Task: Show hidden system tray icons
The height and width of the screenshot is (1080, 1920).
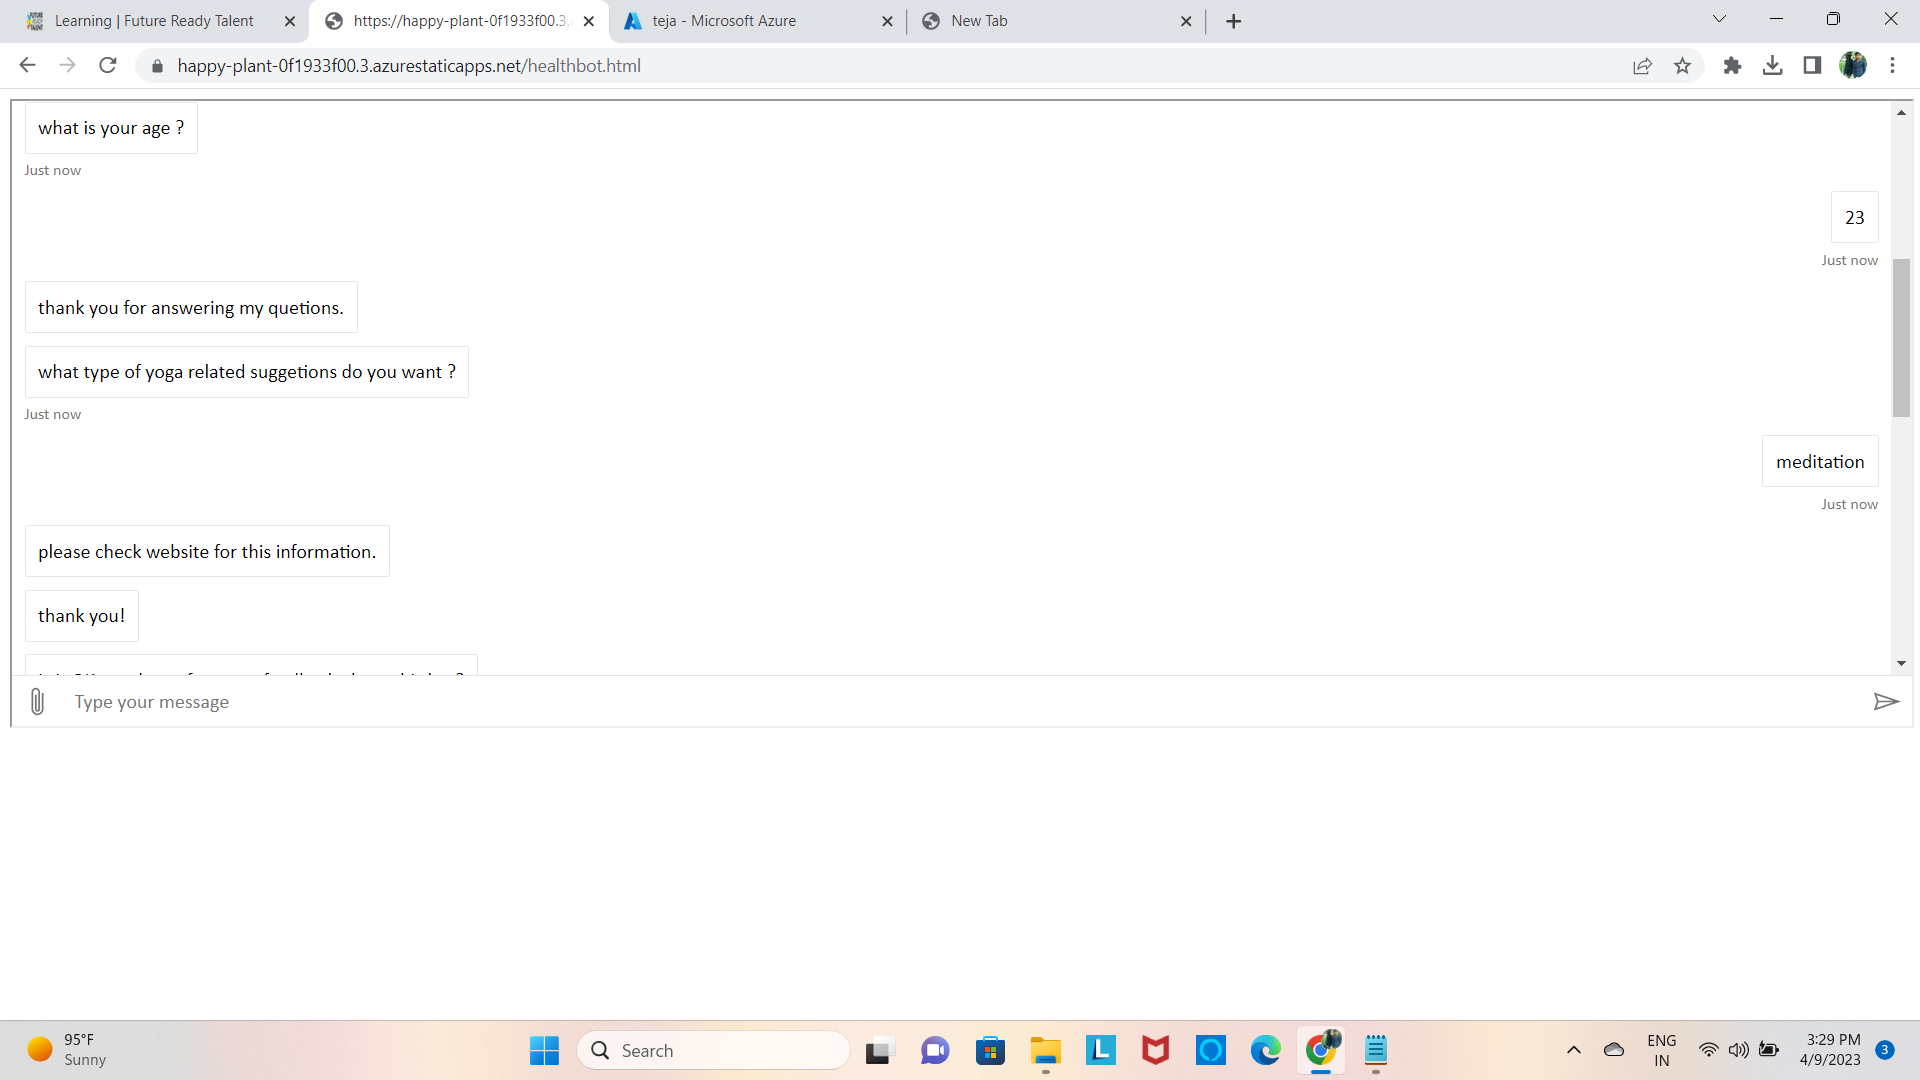Action: pyautogui.click(x=1573, y=1050)
